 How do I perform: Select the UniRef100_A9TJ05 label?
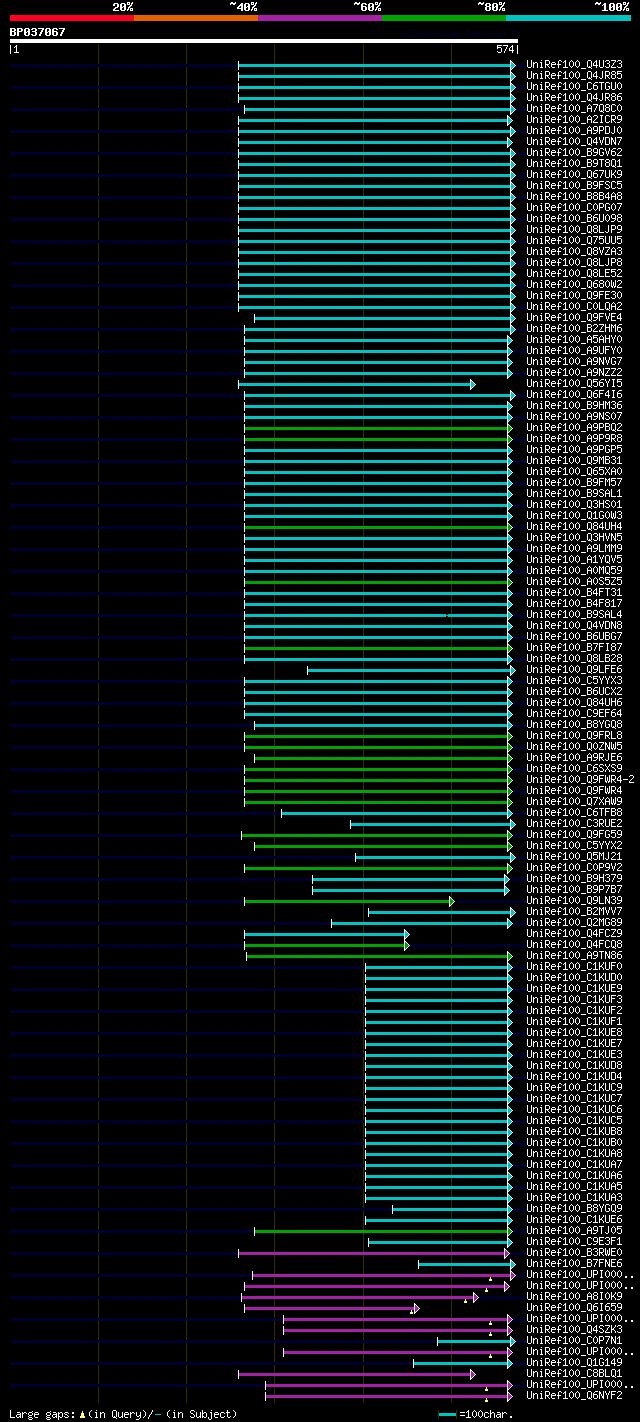574,1230
